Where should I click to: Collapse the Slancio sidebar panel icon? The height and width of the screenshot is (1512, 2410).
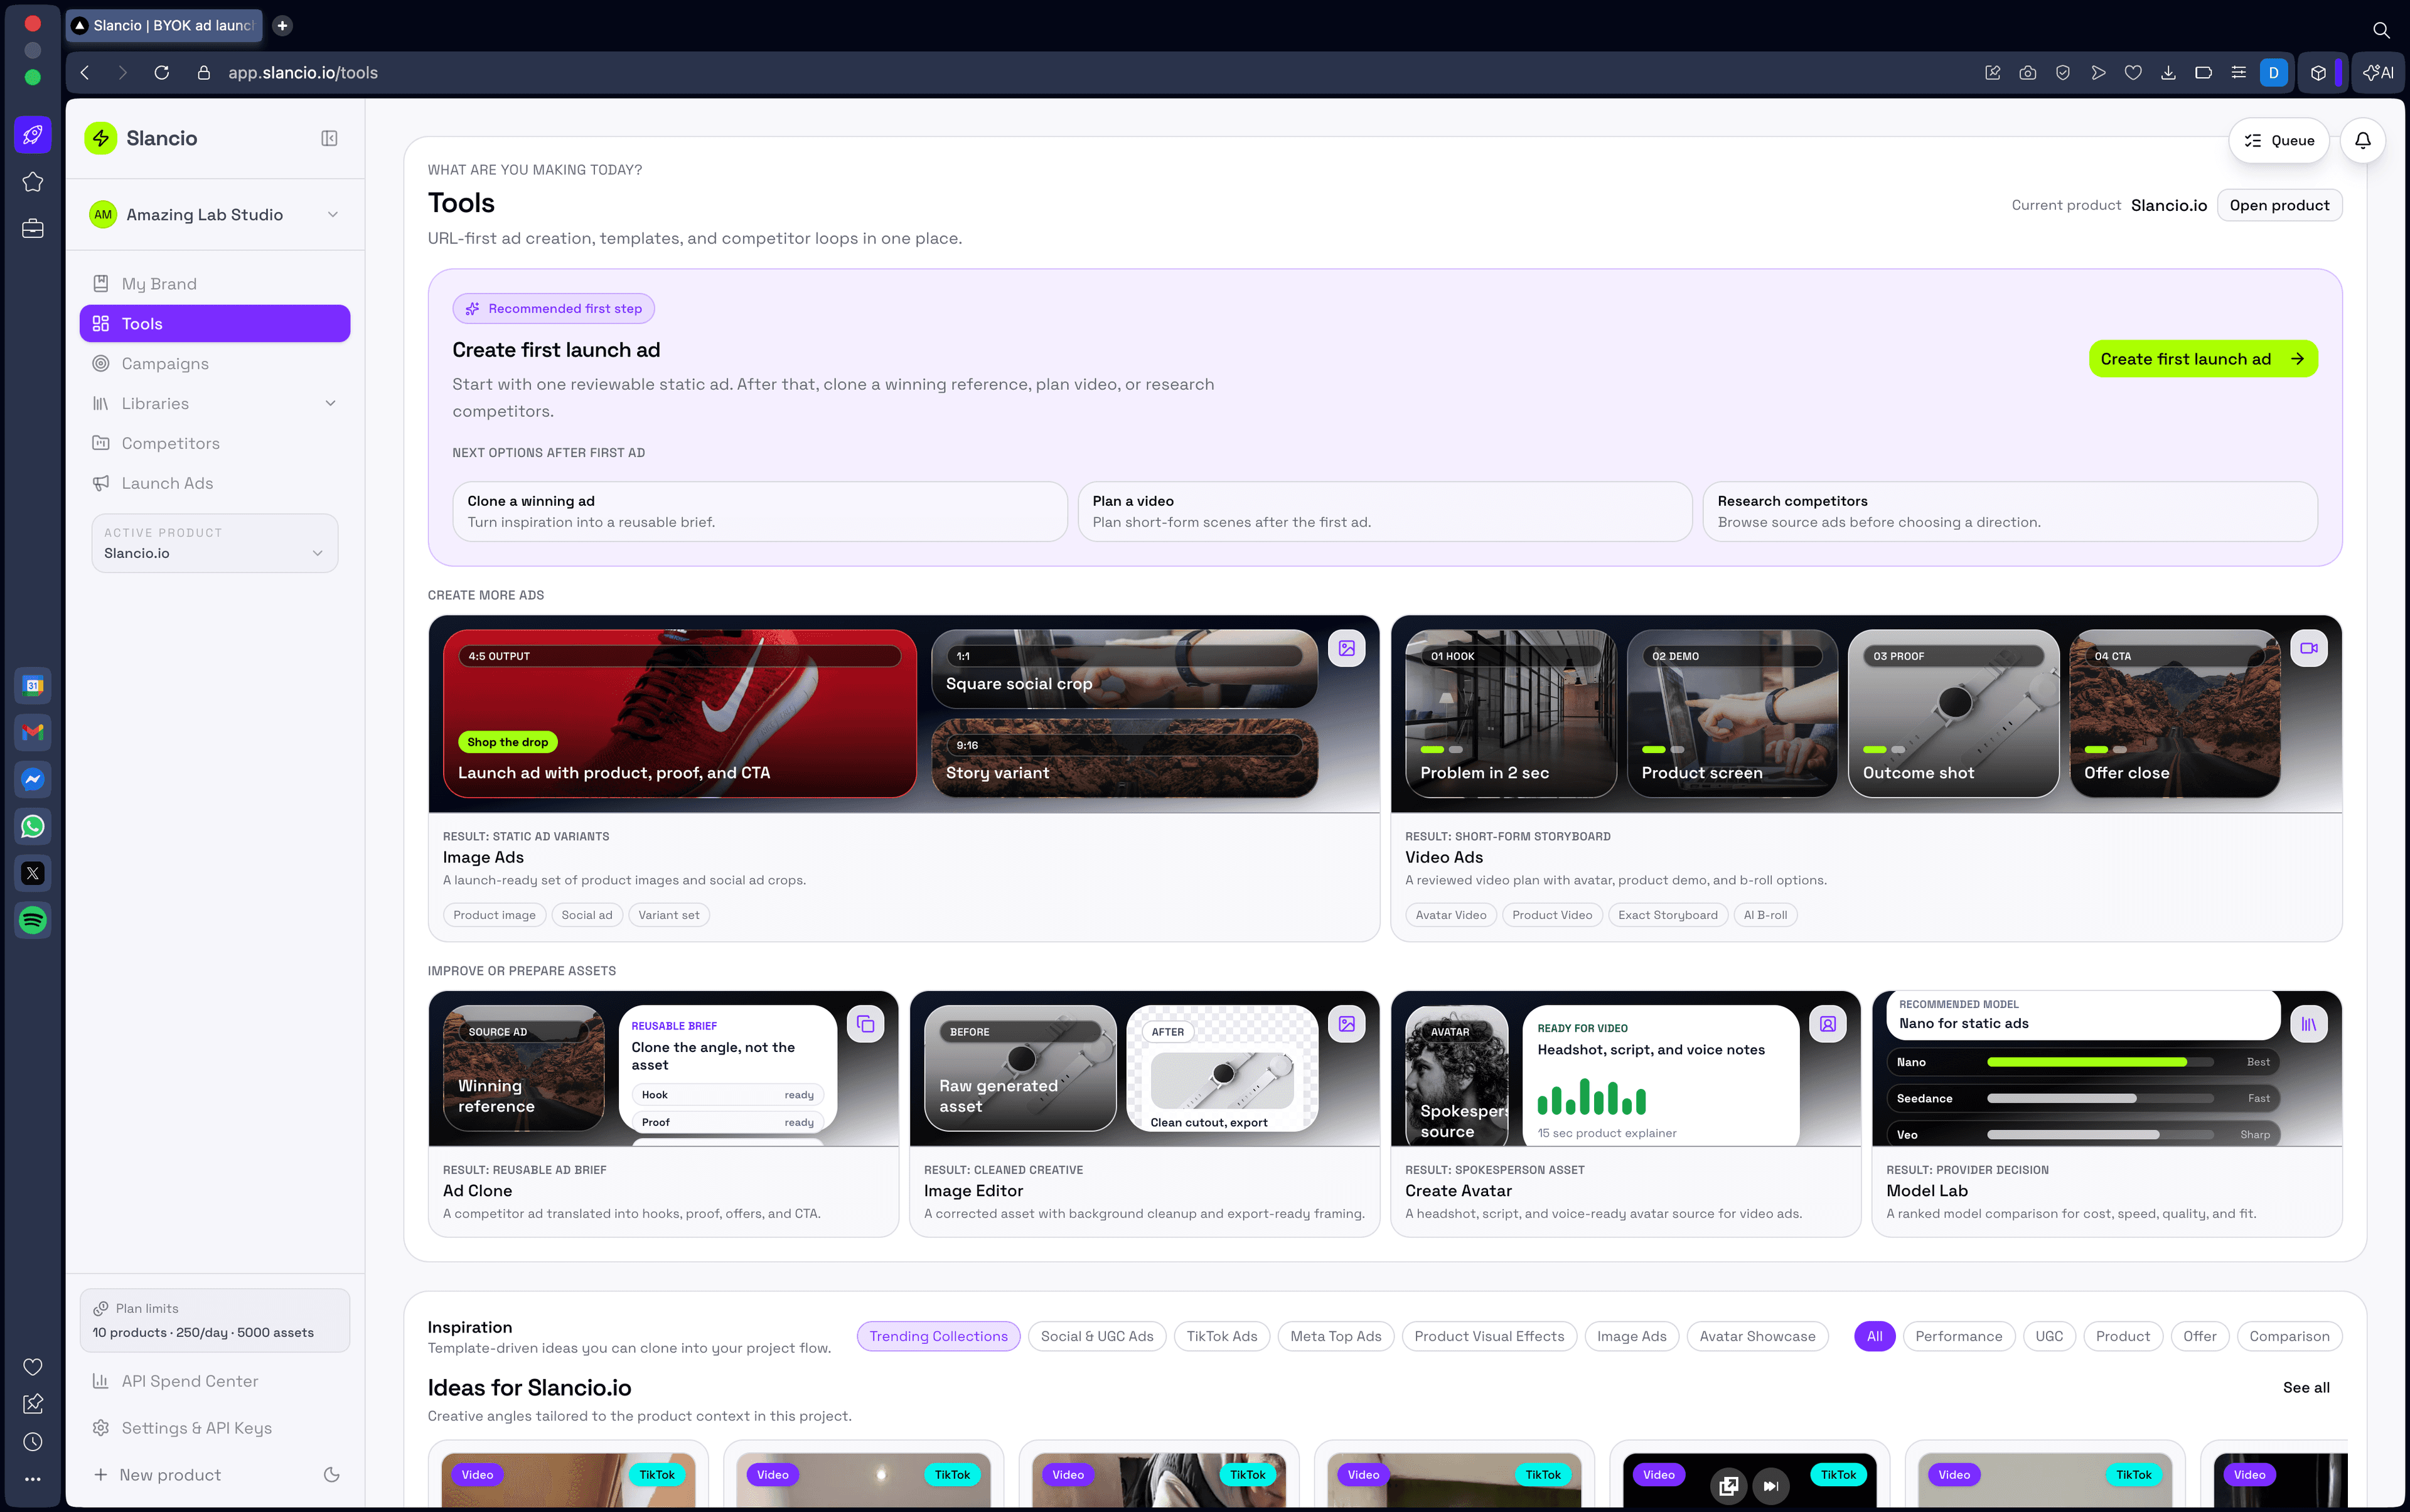pyautogui.click(x=329, y=138)
